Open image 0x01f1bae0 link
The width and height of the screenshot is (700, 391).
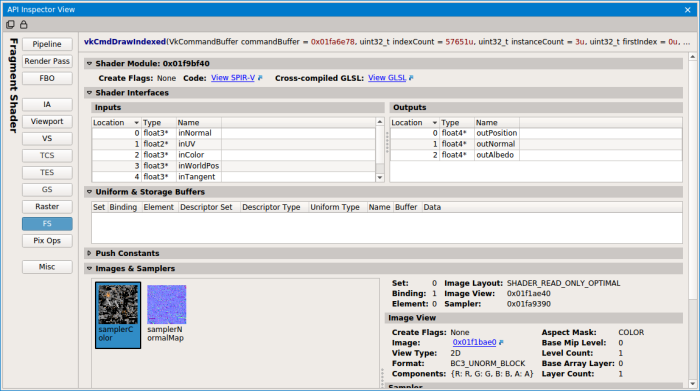click(x=474, y=342)
